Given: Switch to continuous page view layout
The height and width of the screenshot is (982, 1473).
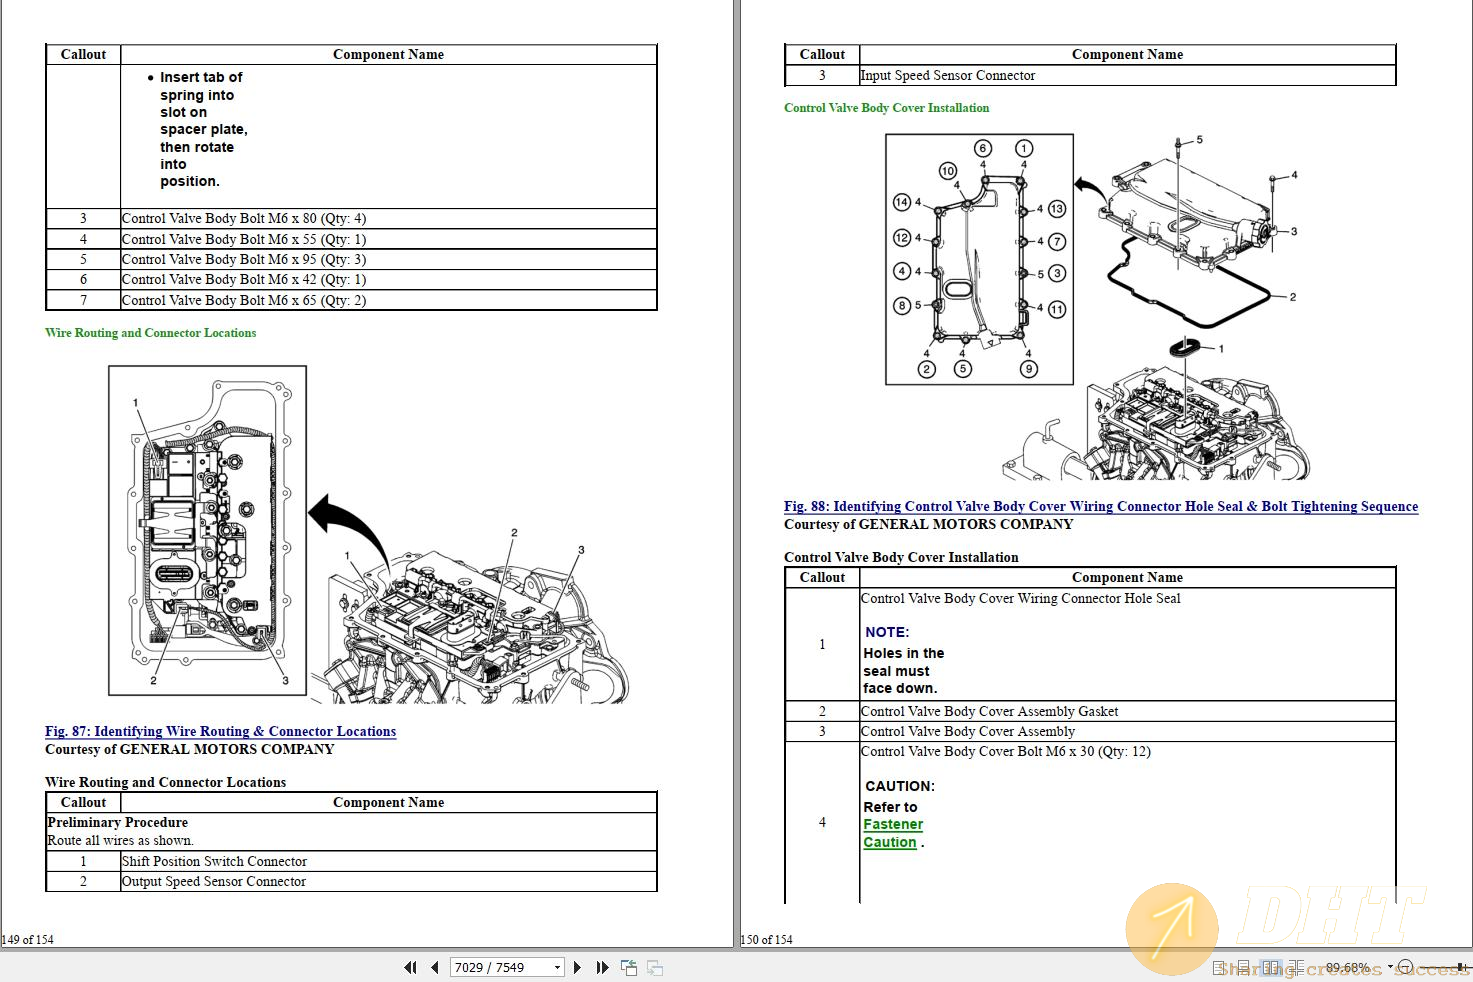Looking at the screenshot, I should point(1243,967).
